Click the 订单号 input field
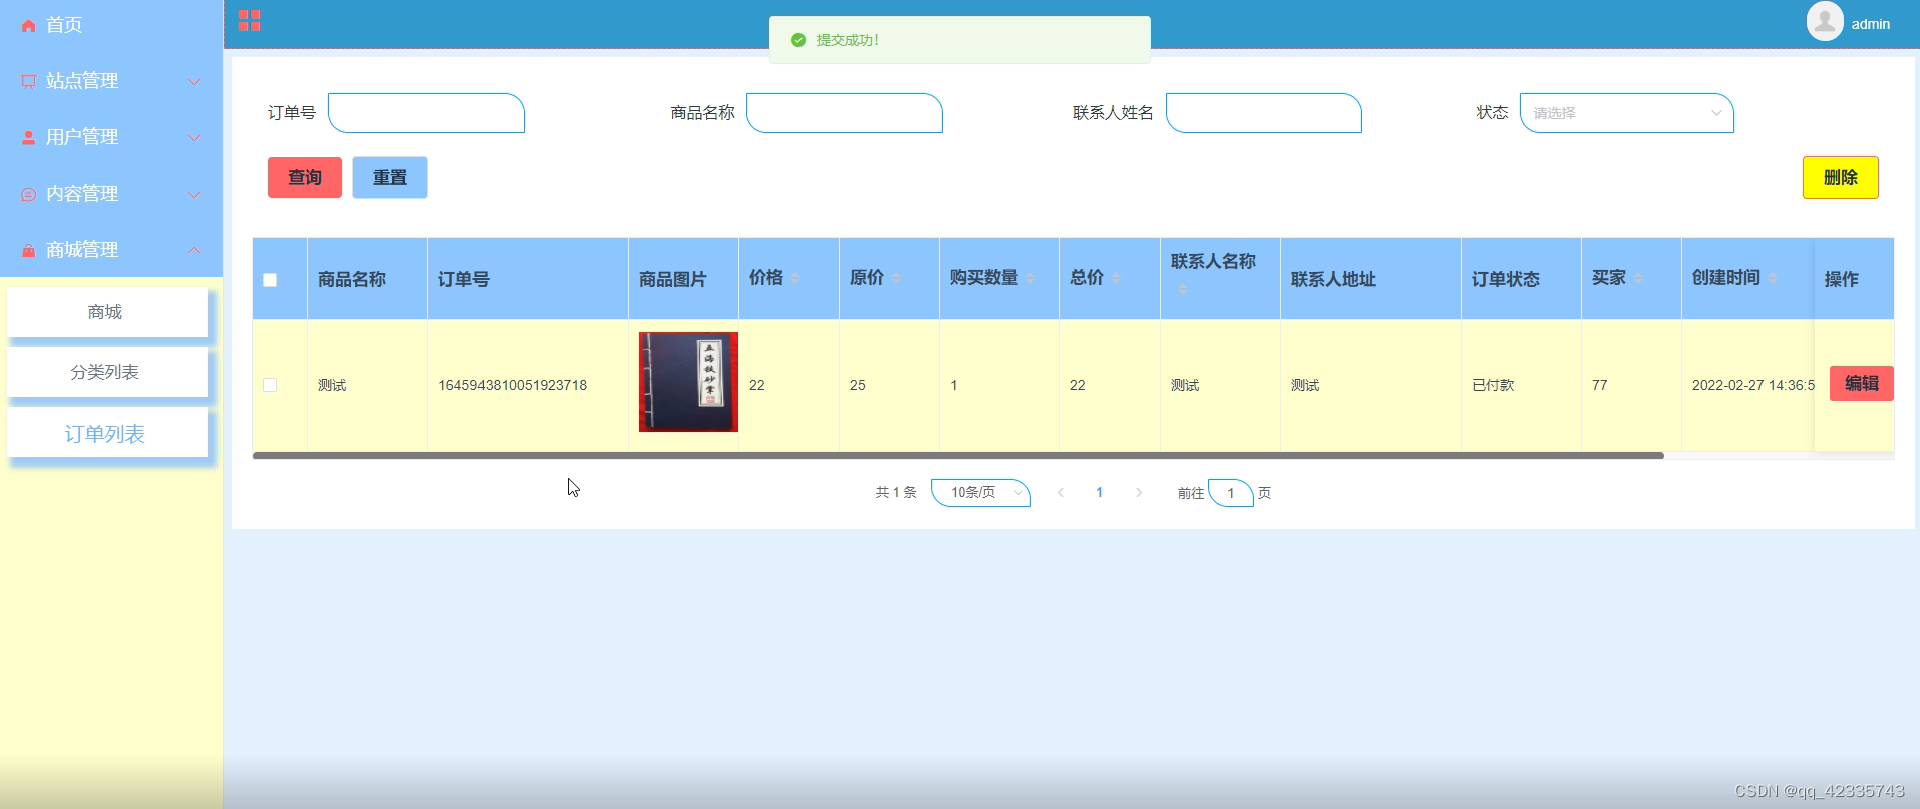This screenshot has height=809, width=1920. click(x=426, y=113)
